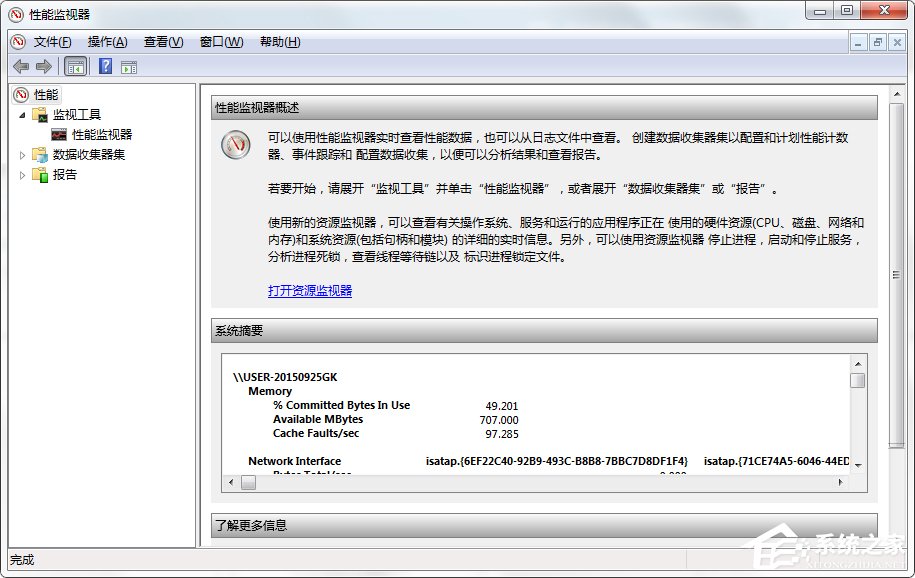
Task: Select the 数据收集器集 folder icon
Action: click(x=42, y=155)
